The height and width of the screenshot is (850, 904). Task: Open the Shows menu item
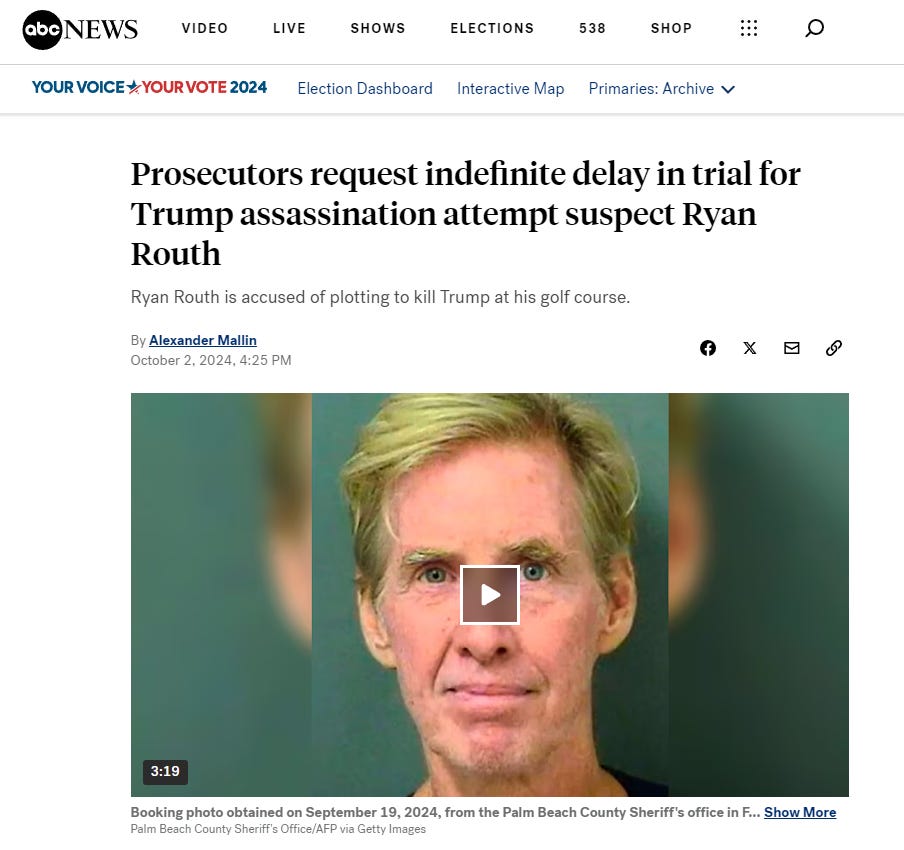[x=378, y=28]
